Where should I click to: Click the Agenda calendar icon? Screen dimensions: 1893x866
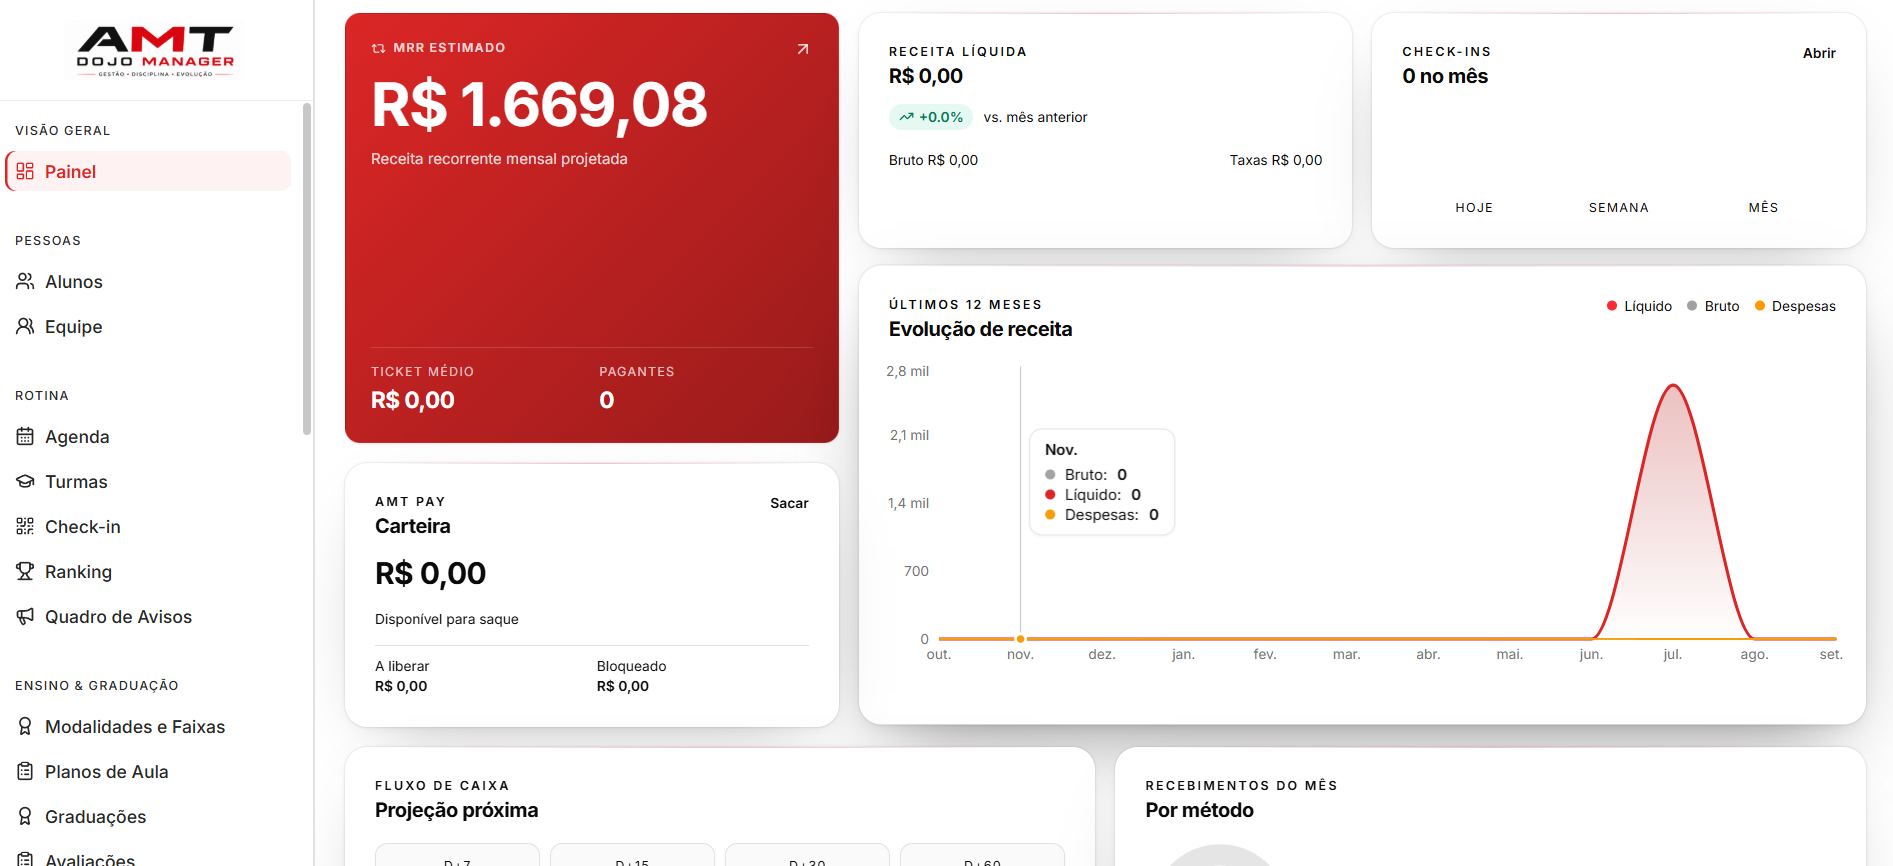point(25,436)
